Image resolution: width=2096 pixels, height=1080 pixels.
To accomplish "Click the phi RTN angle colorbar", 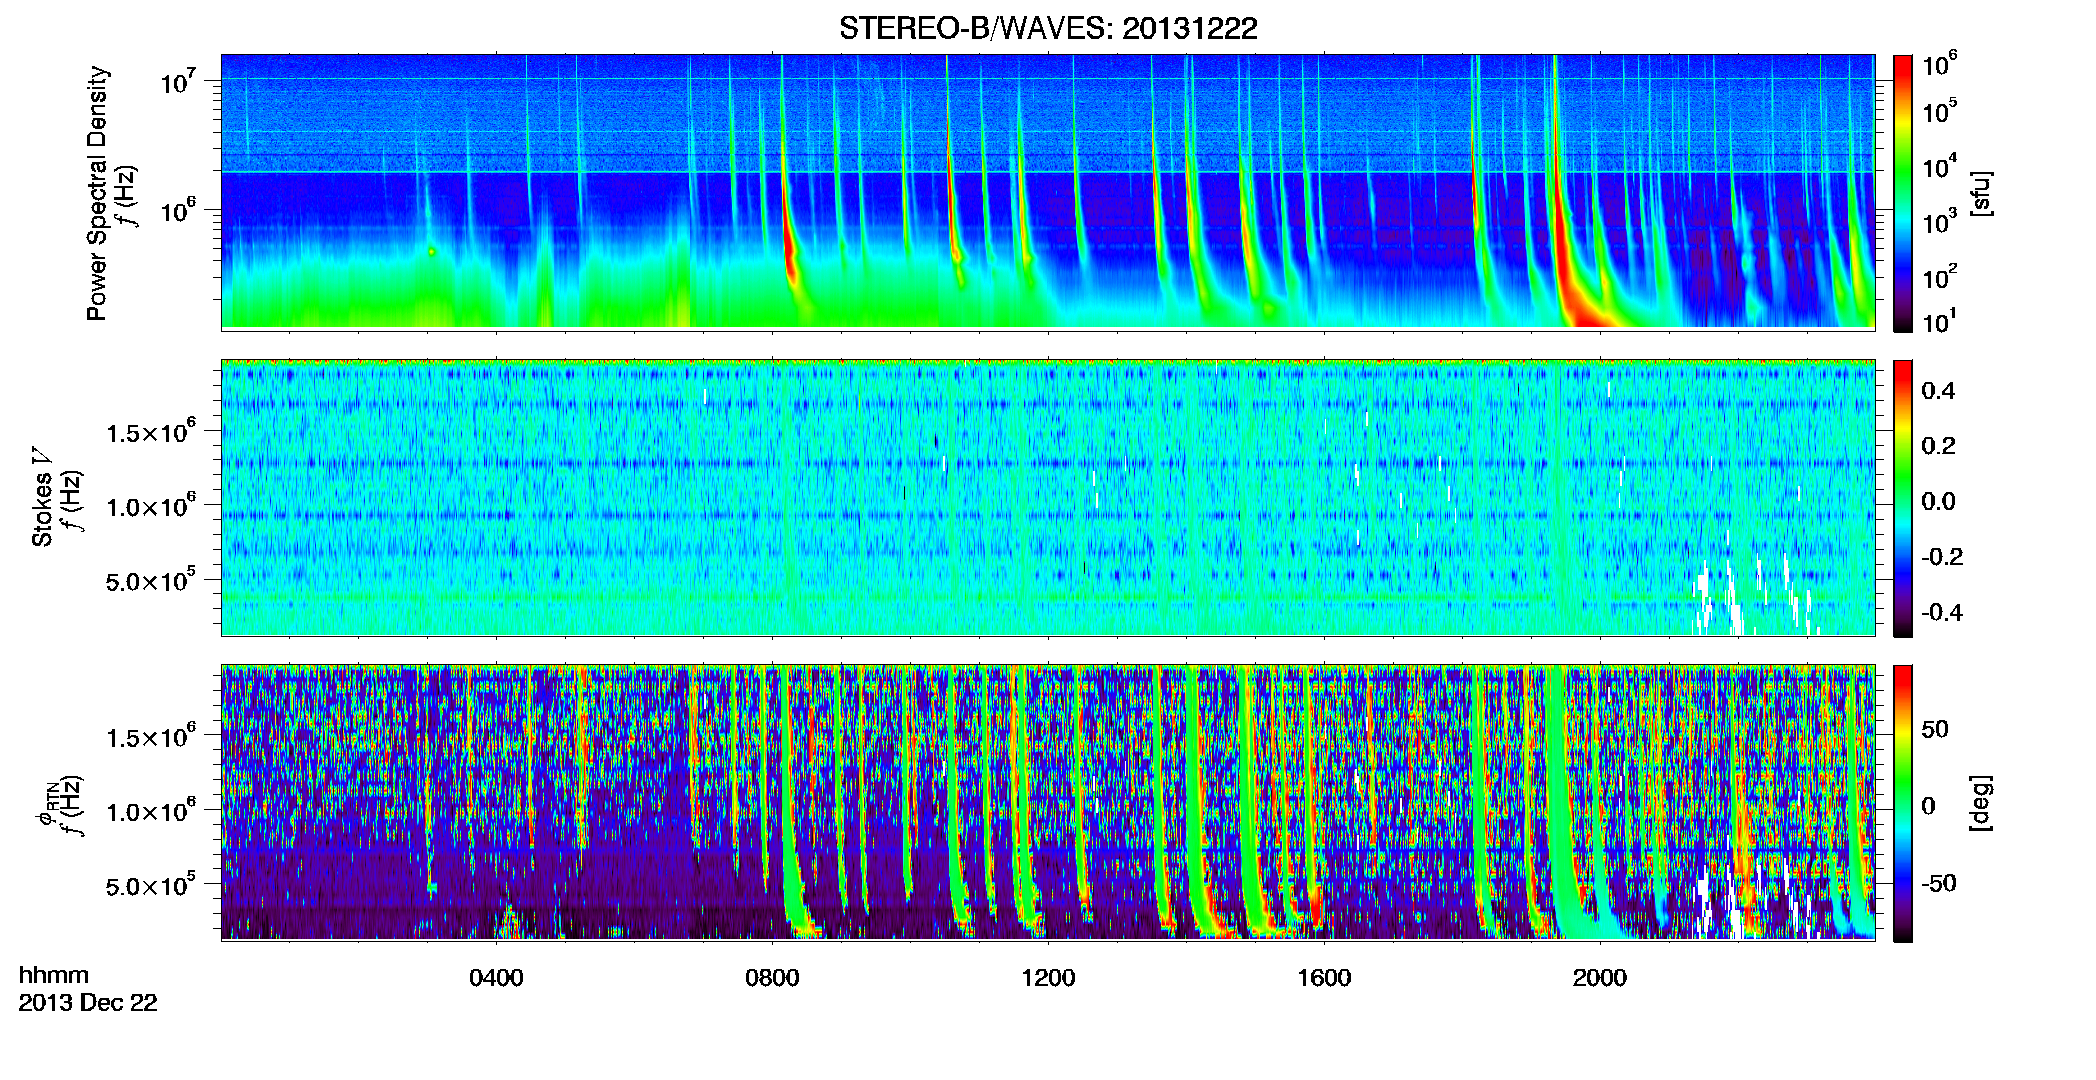I will 1903,803.
